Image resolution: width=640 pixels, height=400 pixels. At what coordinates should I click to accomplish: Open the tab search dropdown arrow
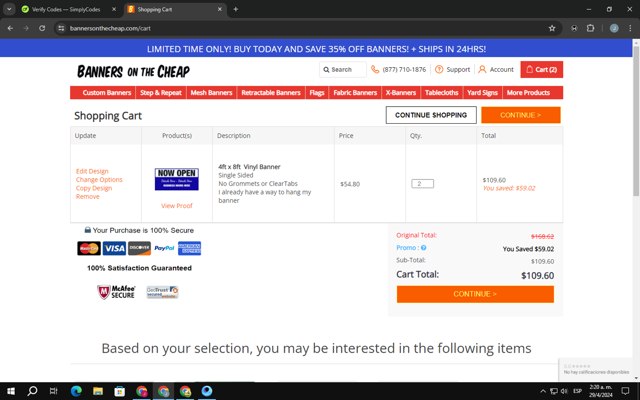click(9, 9)
